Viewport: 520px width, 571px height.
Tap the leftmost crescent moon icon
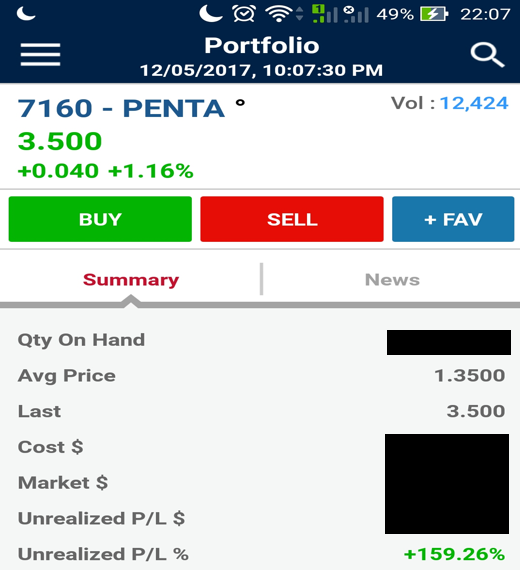(x=26, y=13)
